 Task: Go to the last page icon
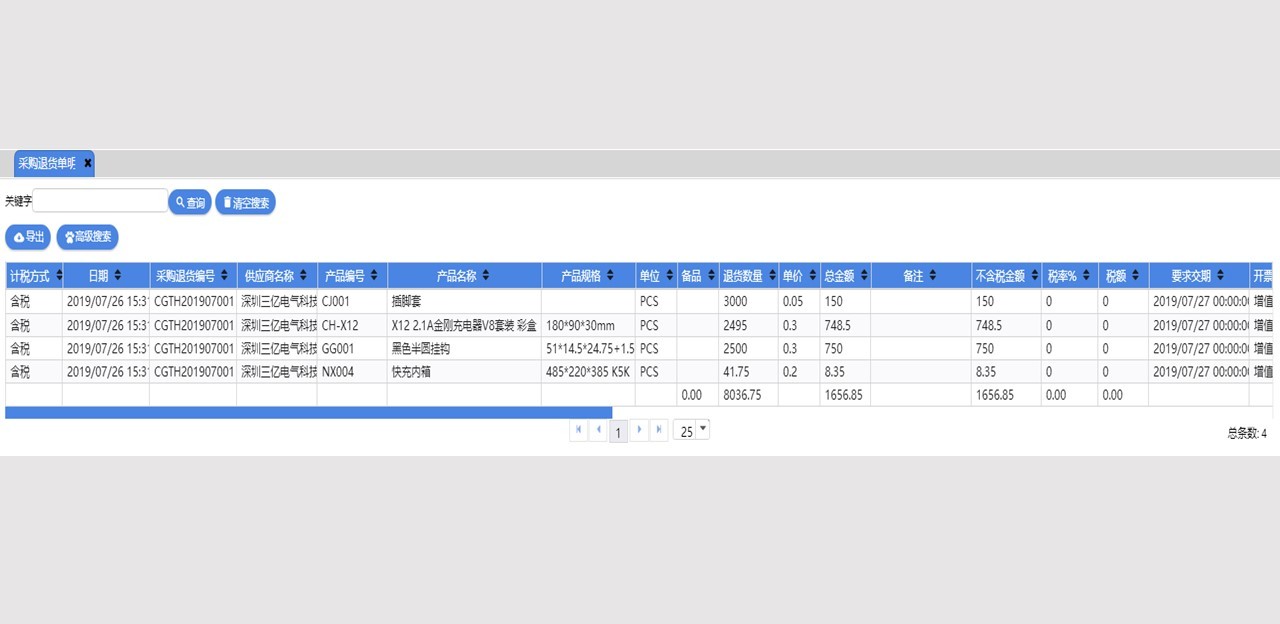click(658, 430)
